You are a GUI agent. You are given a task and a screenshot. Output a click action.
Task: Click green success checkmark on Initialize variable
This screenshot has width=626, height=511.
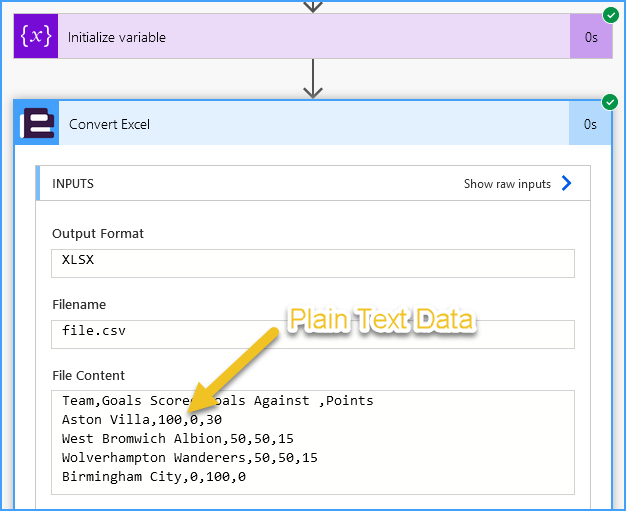611,15
